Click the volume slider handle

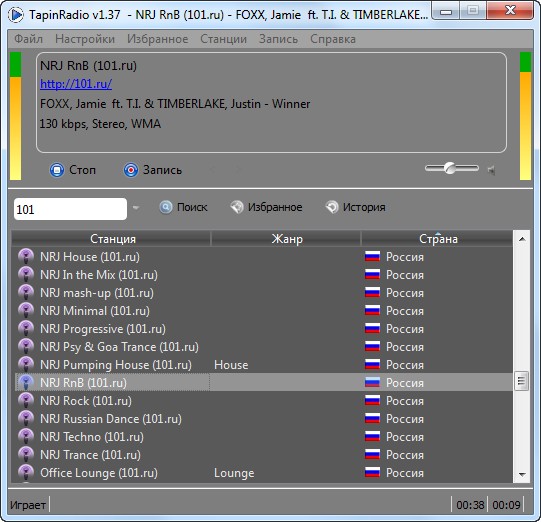click(x=450, y=168)
